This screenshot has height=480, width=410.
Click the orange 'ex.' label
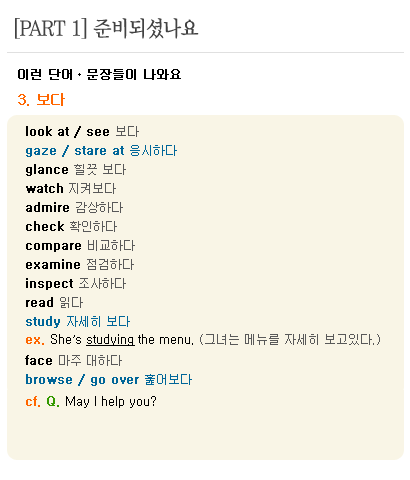click(35, 340)
